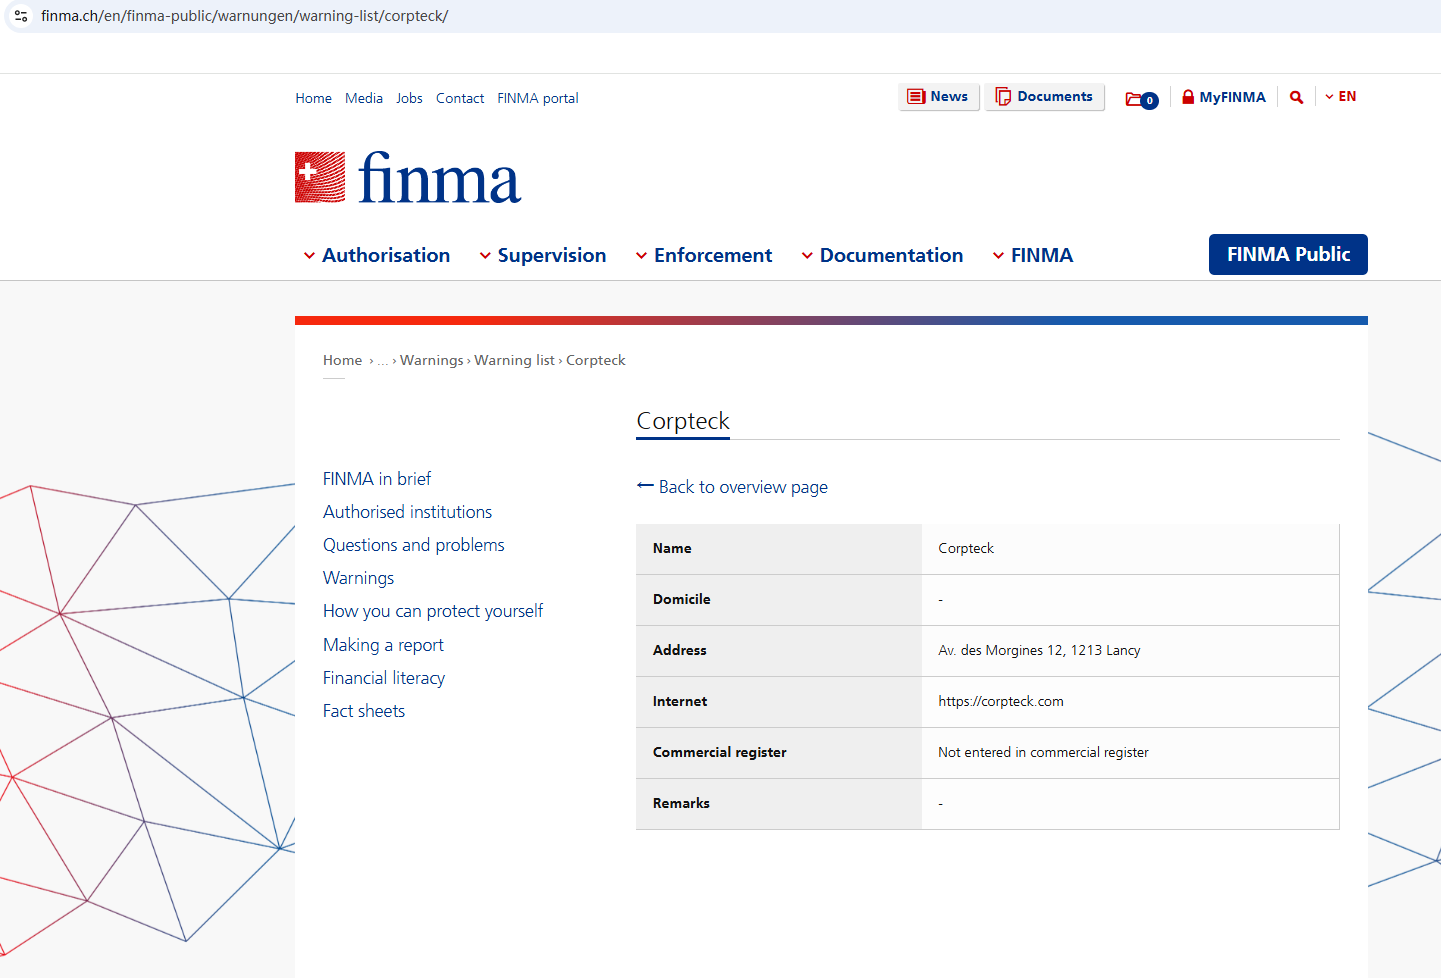Open How you can protect yourself
Image resolution: width=1441 pixels, height=978 pixels.
[x=432, y=611]
